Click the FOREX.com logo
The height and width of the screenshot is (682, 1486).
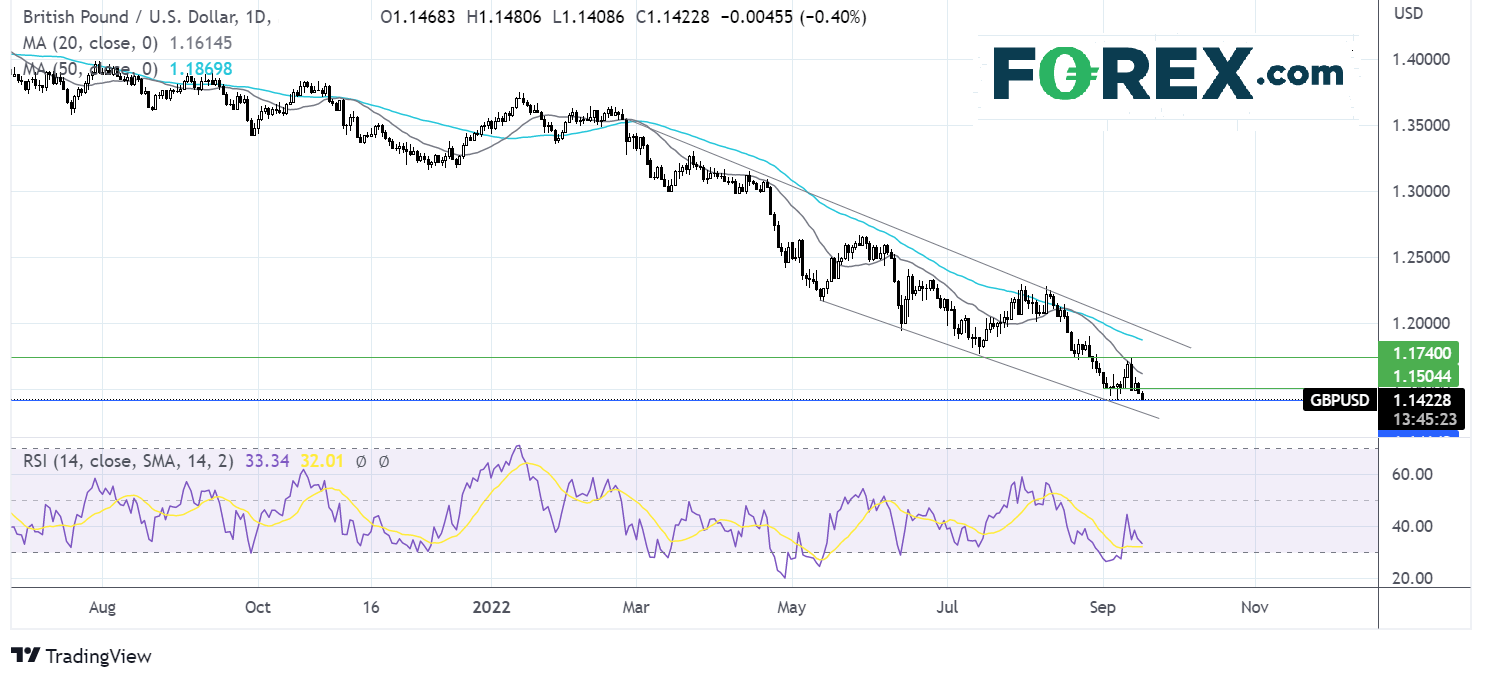tap(1168, 75)
